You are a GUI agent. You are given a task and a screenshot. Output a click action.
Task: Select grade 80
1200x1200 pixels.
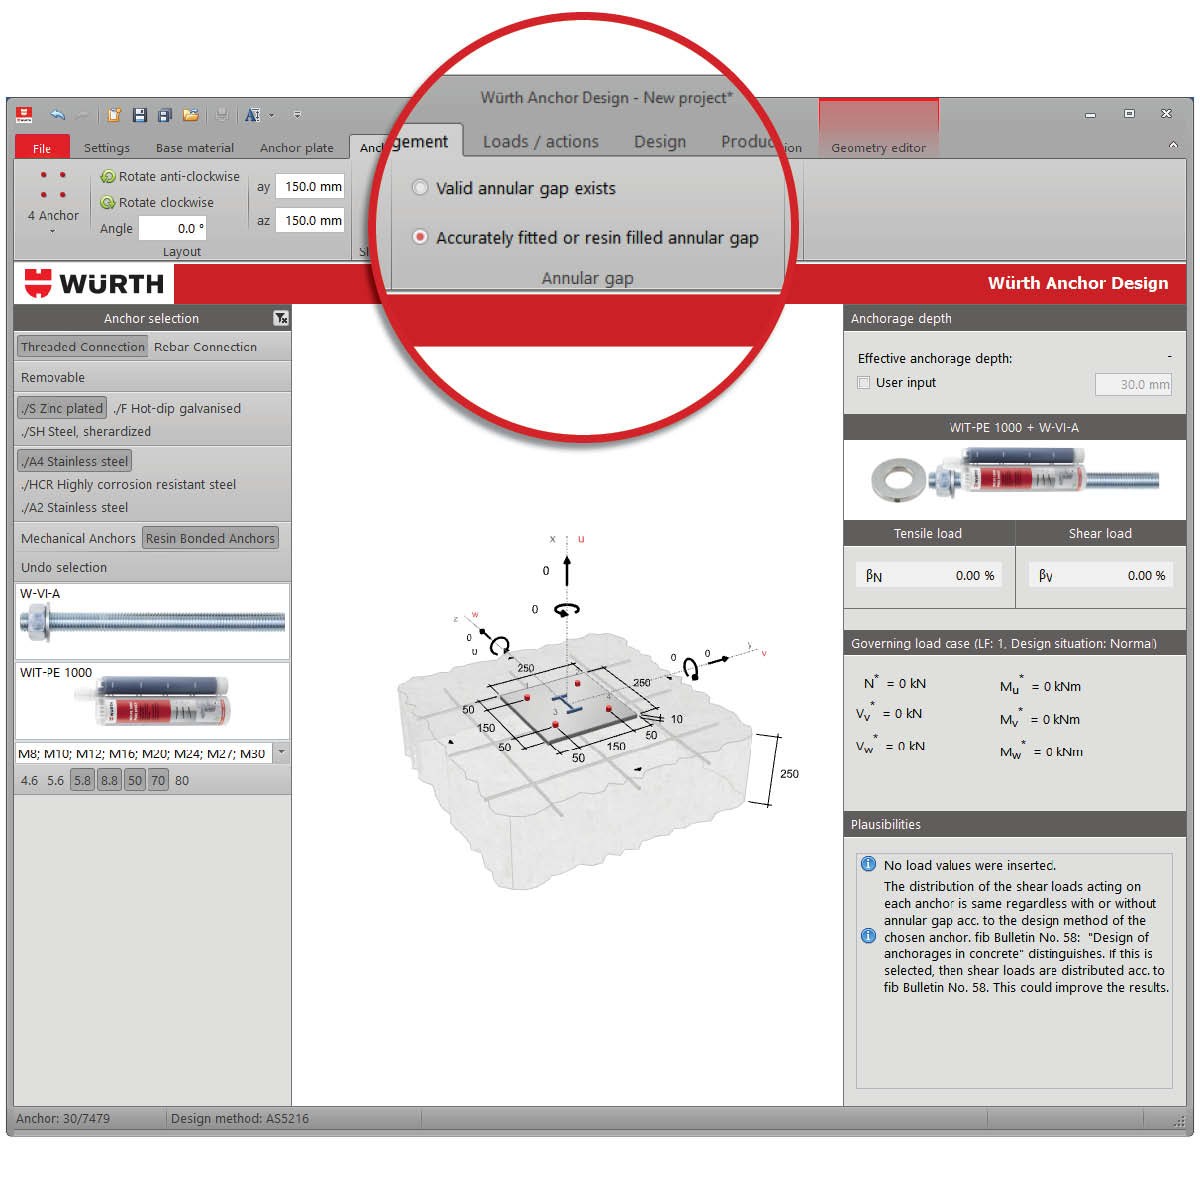[x=182, y=781]
